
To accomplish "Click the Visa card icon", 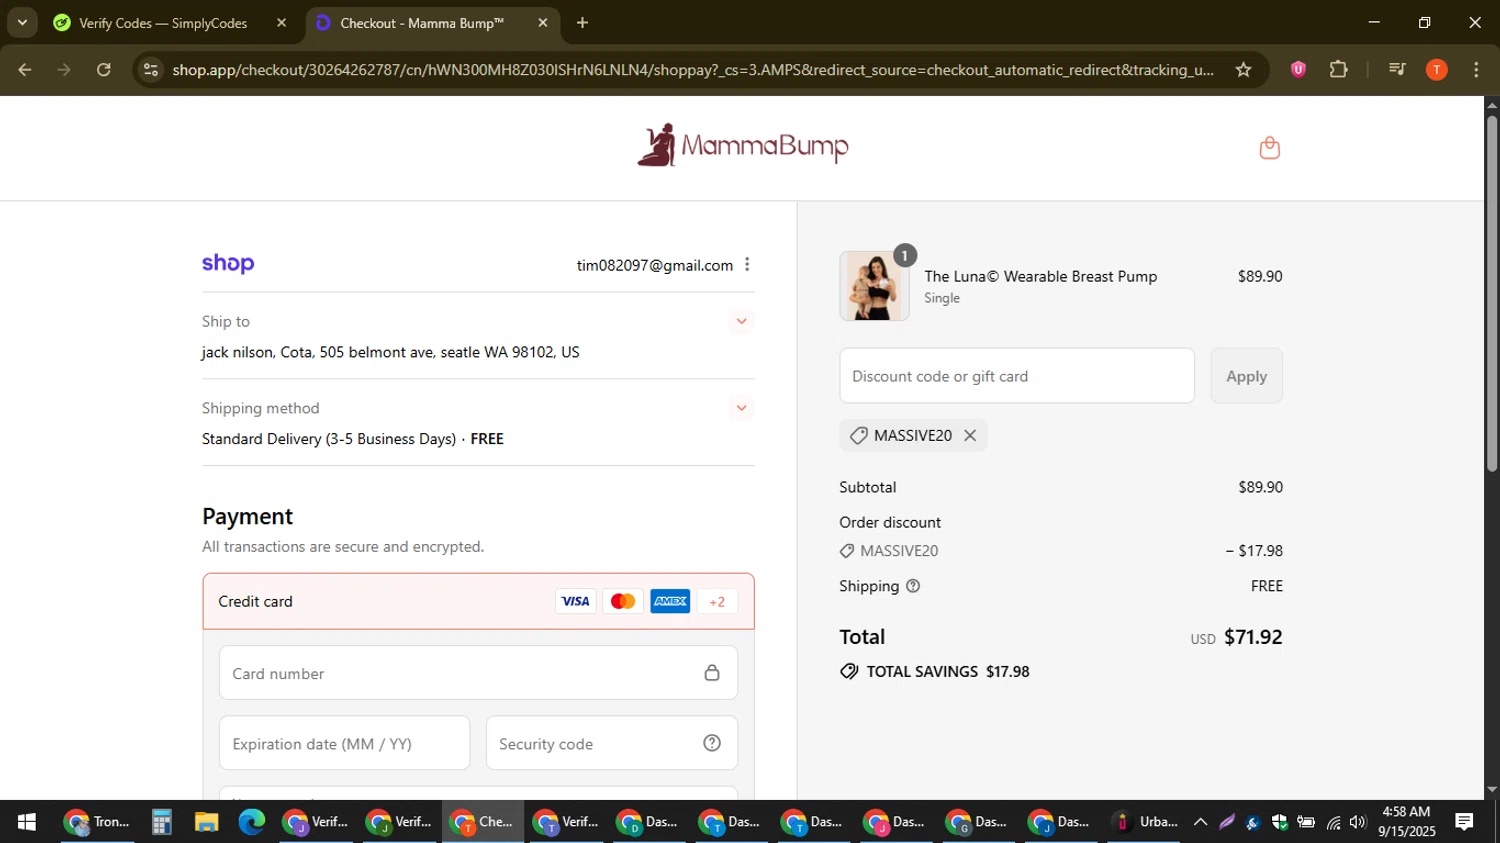I will coord(575,601).
